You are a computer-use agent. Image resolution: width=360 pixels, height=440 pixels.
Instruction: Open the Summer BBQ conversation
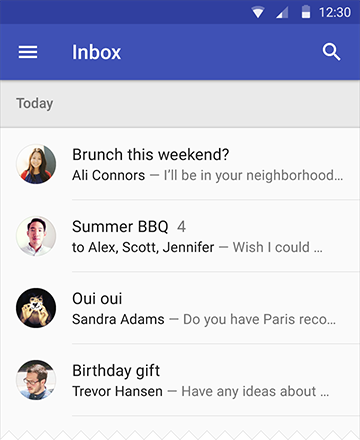pos(180,236)
